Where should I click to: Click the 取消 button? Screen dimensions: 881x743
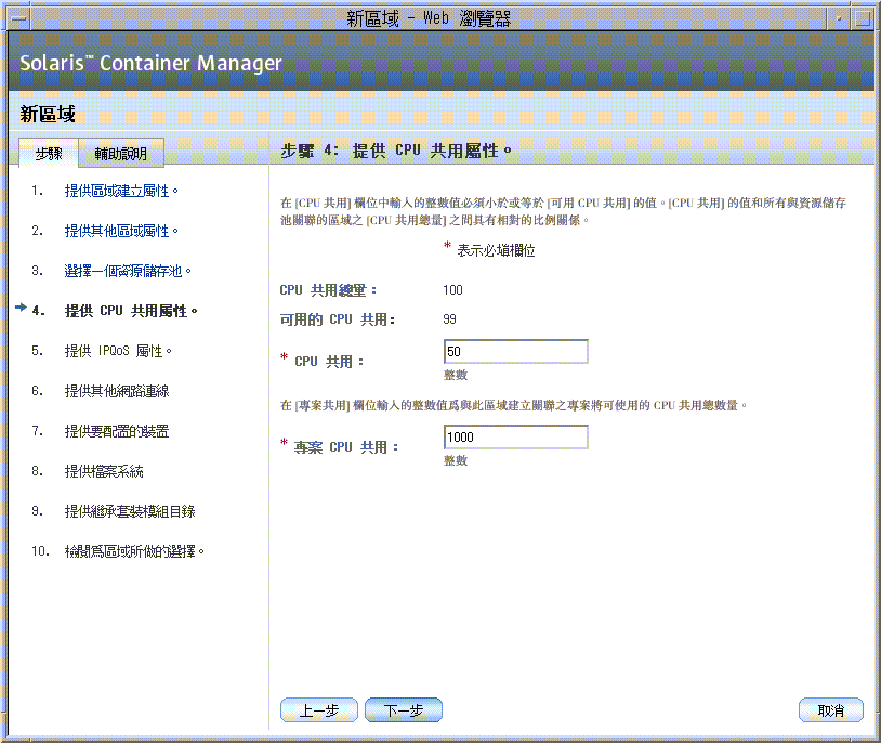click(830, 710)
